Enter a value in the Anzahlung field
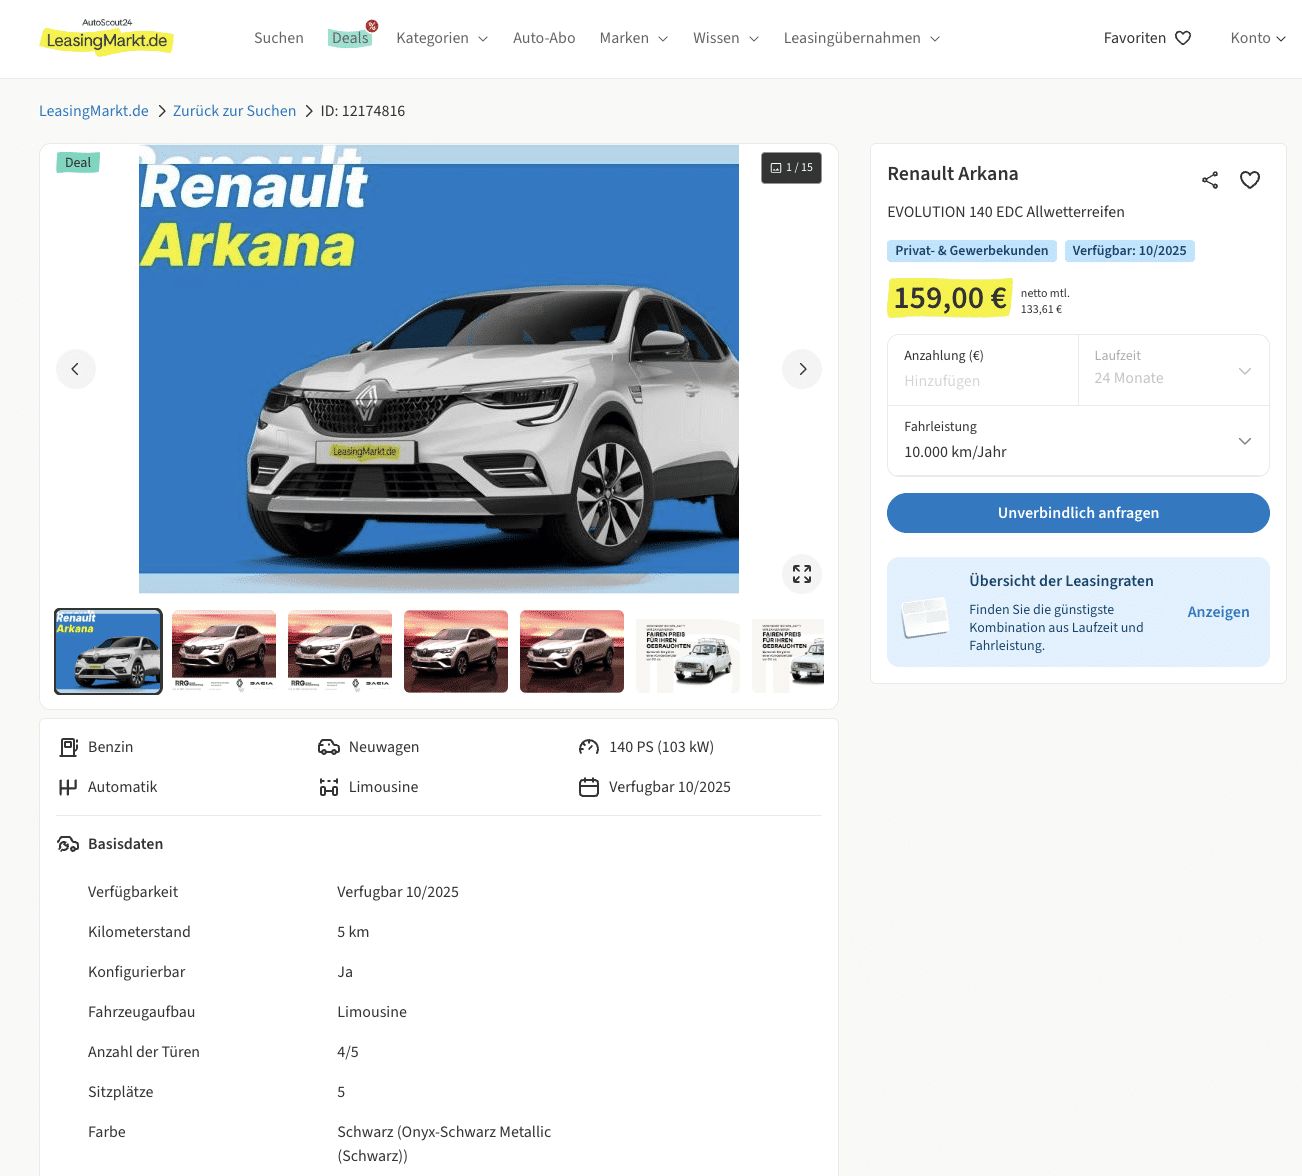This screenshot has height=1176, width=1302. point(983,381)
